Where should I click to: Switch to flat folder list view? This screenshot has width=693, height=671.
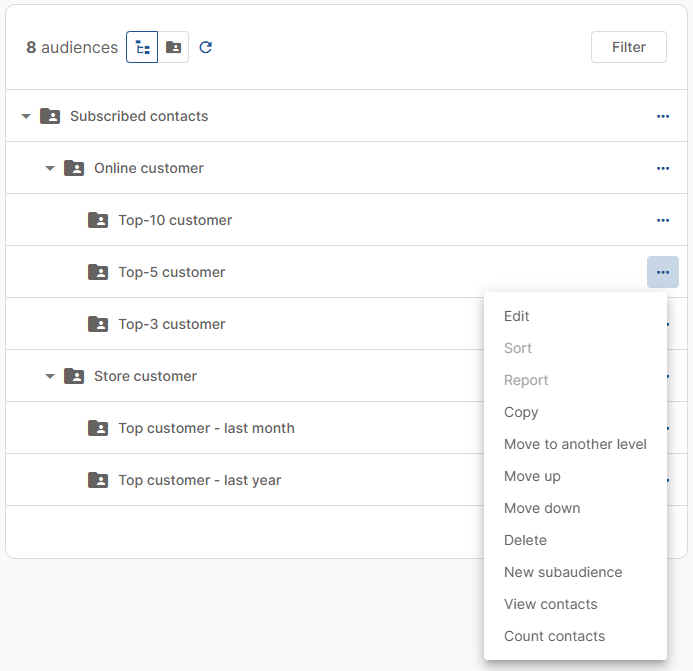[x=174, y=47]
